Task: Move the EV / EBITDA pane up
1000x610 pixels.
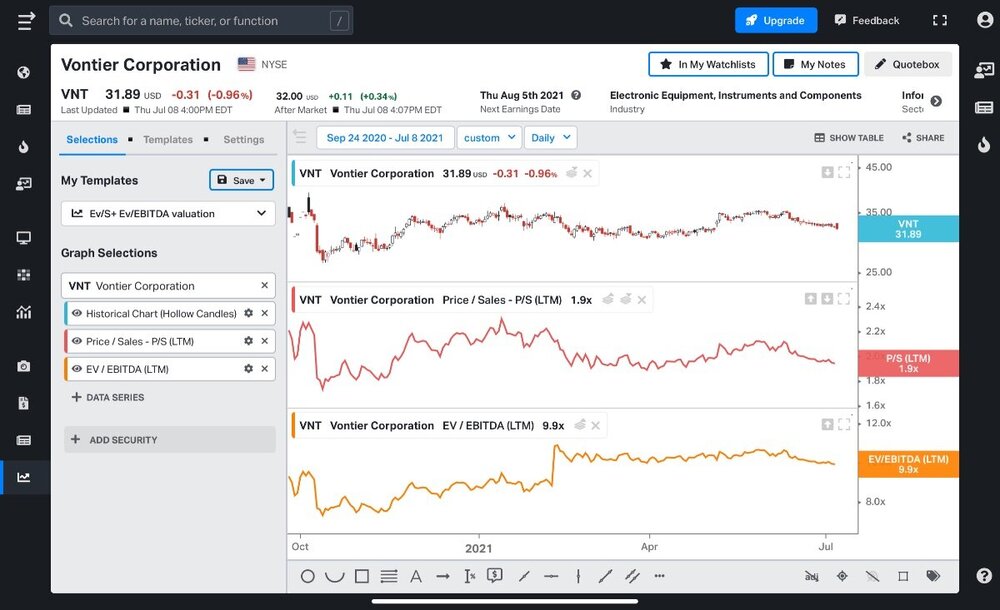Action: (x=827, y=424)
